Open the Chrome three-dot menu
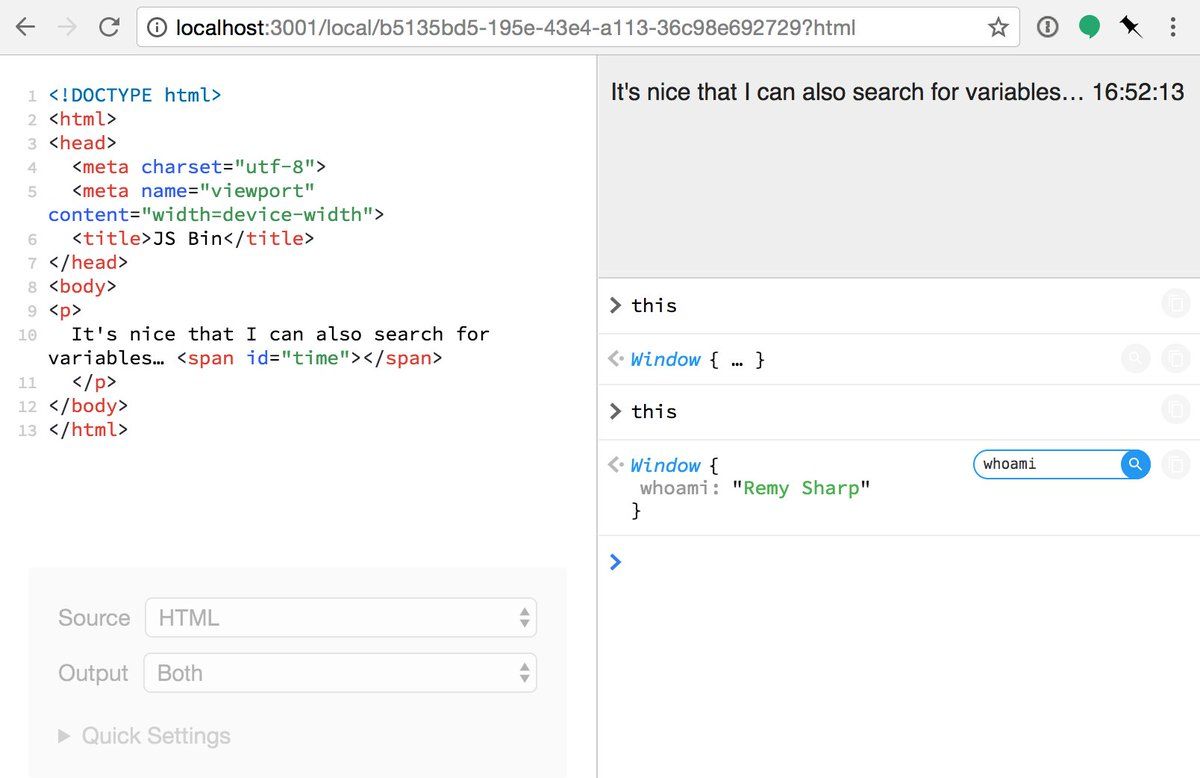Screen dimensions: 1200x778 (1173, 28)
